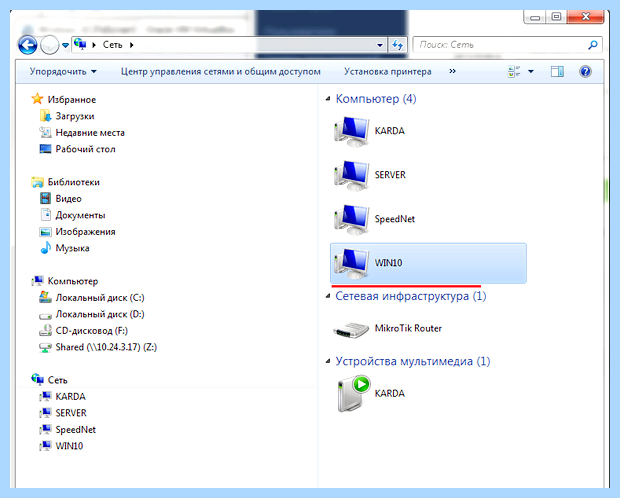This screenshot has width=620, height=498.
Task: Click Установка принтера in the toolbar
Action: [x=388, y=72]
